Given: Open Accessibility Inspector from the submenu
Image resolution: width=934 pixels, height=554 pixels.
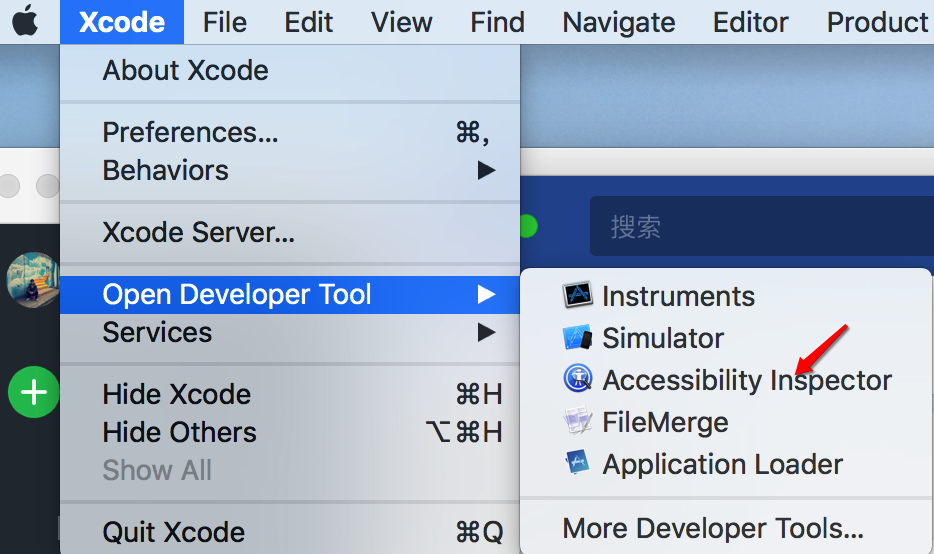Looking at the screenshot, I should click(726, 379).
